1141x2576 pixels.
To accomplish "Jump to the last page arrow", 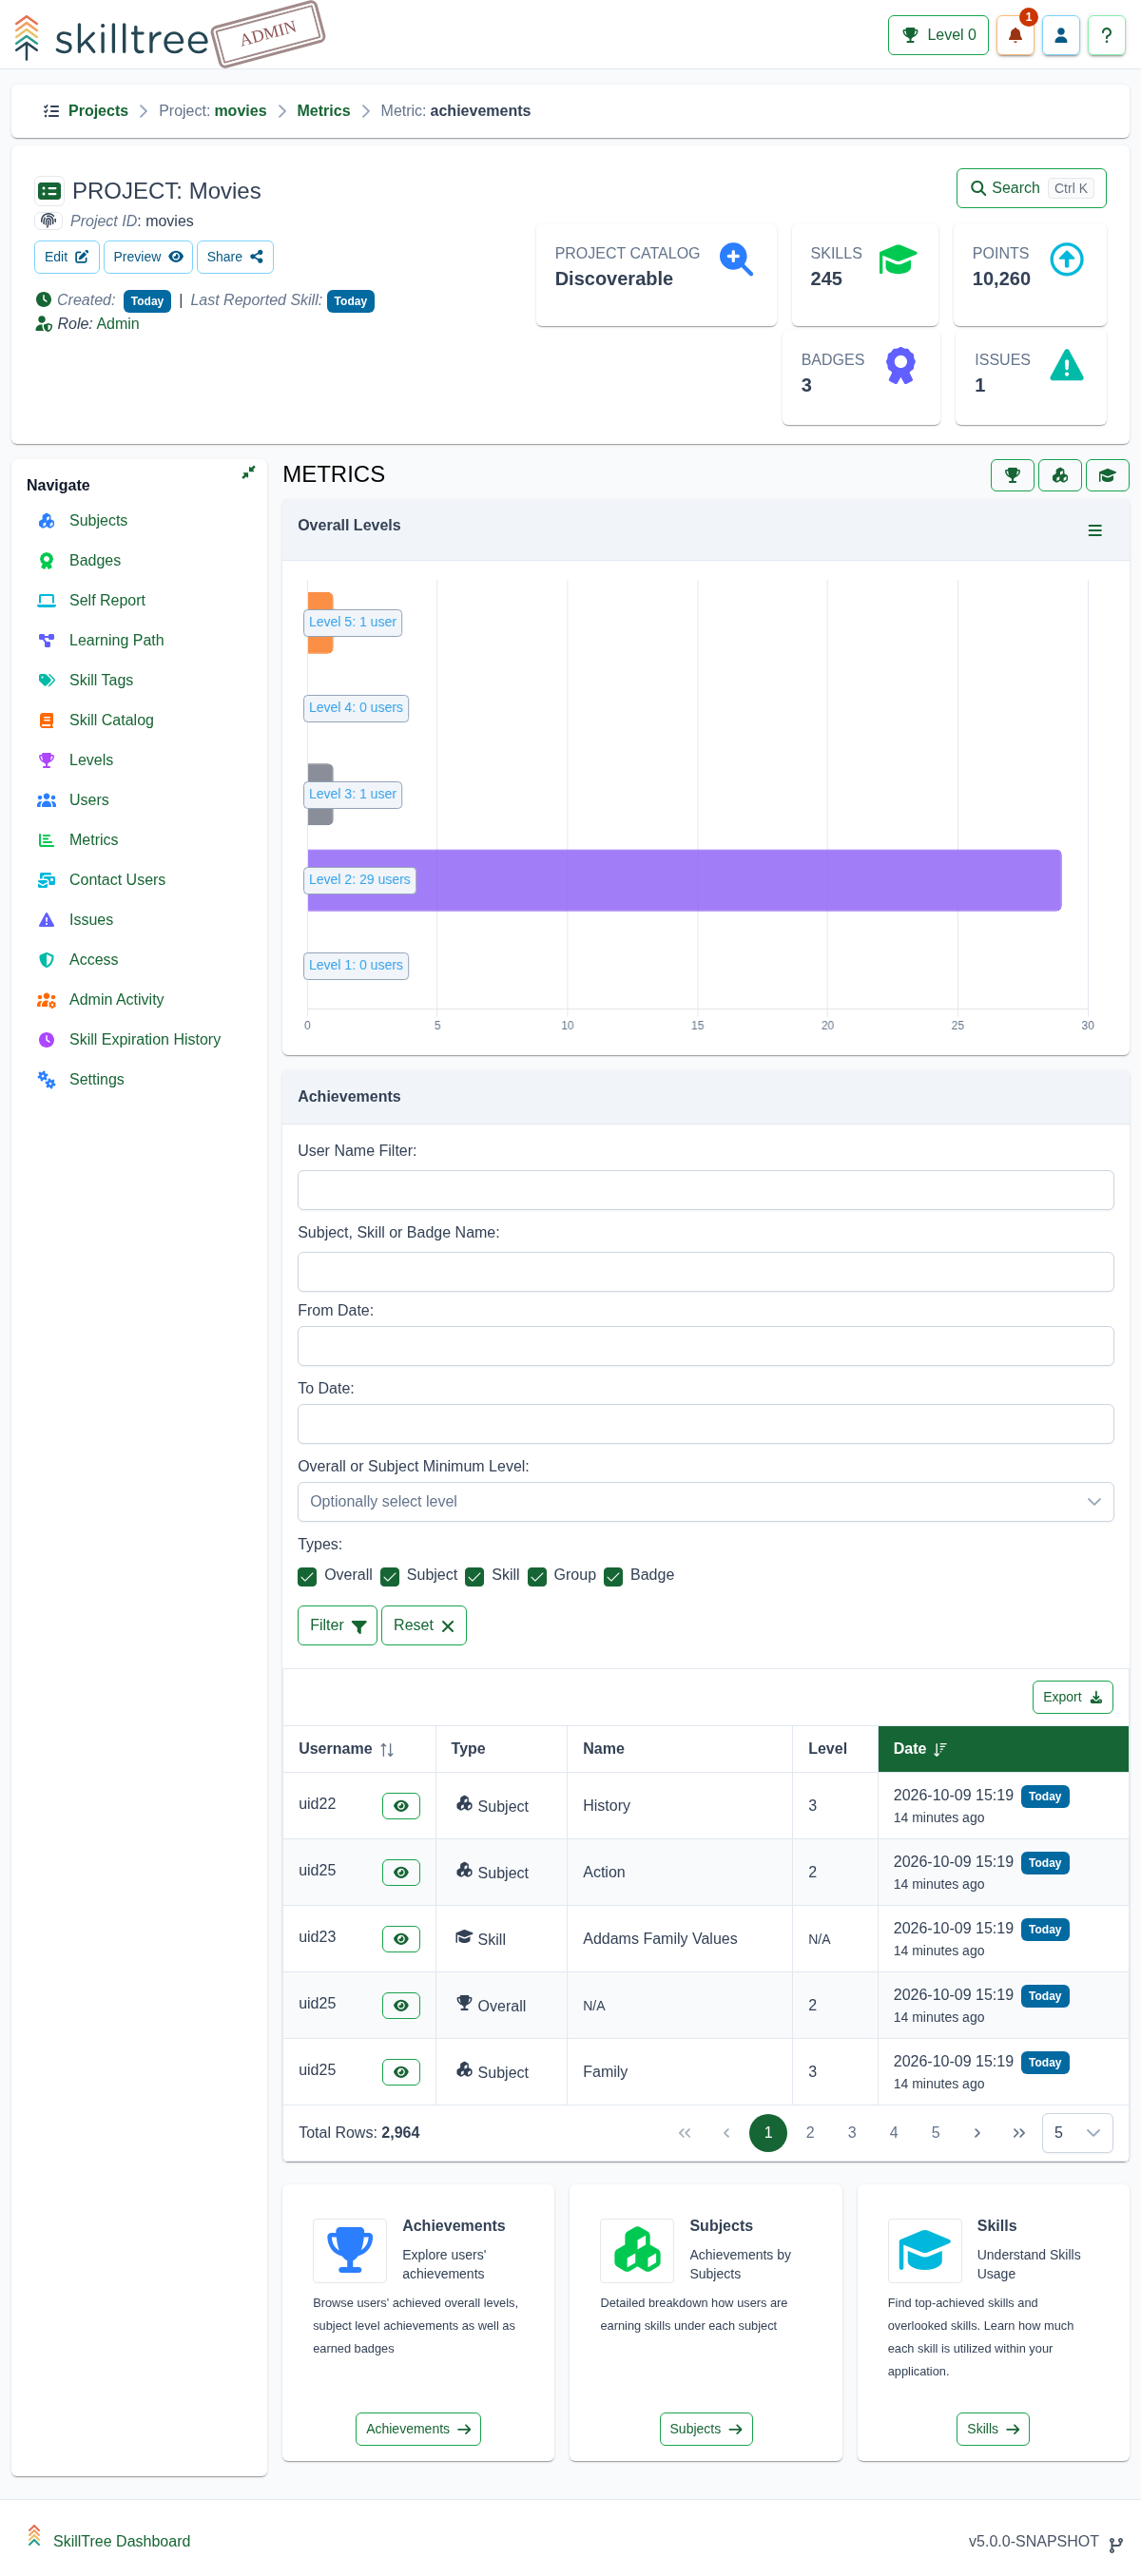I will click(x=1018, y=2133).
